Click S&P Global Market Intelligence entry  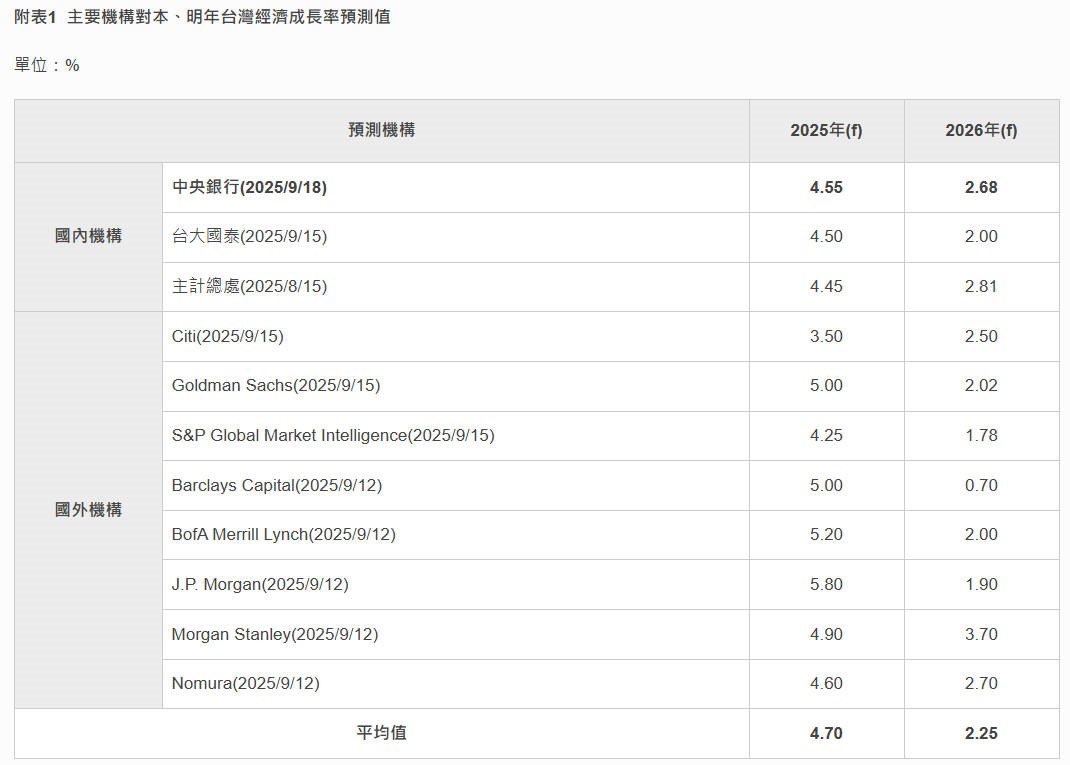332,436
